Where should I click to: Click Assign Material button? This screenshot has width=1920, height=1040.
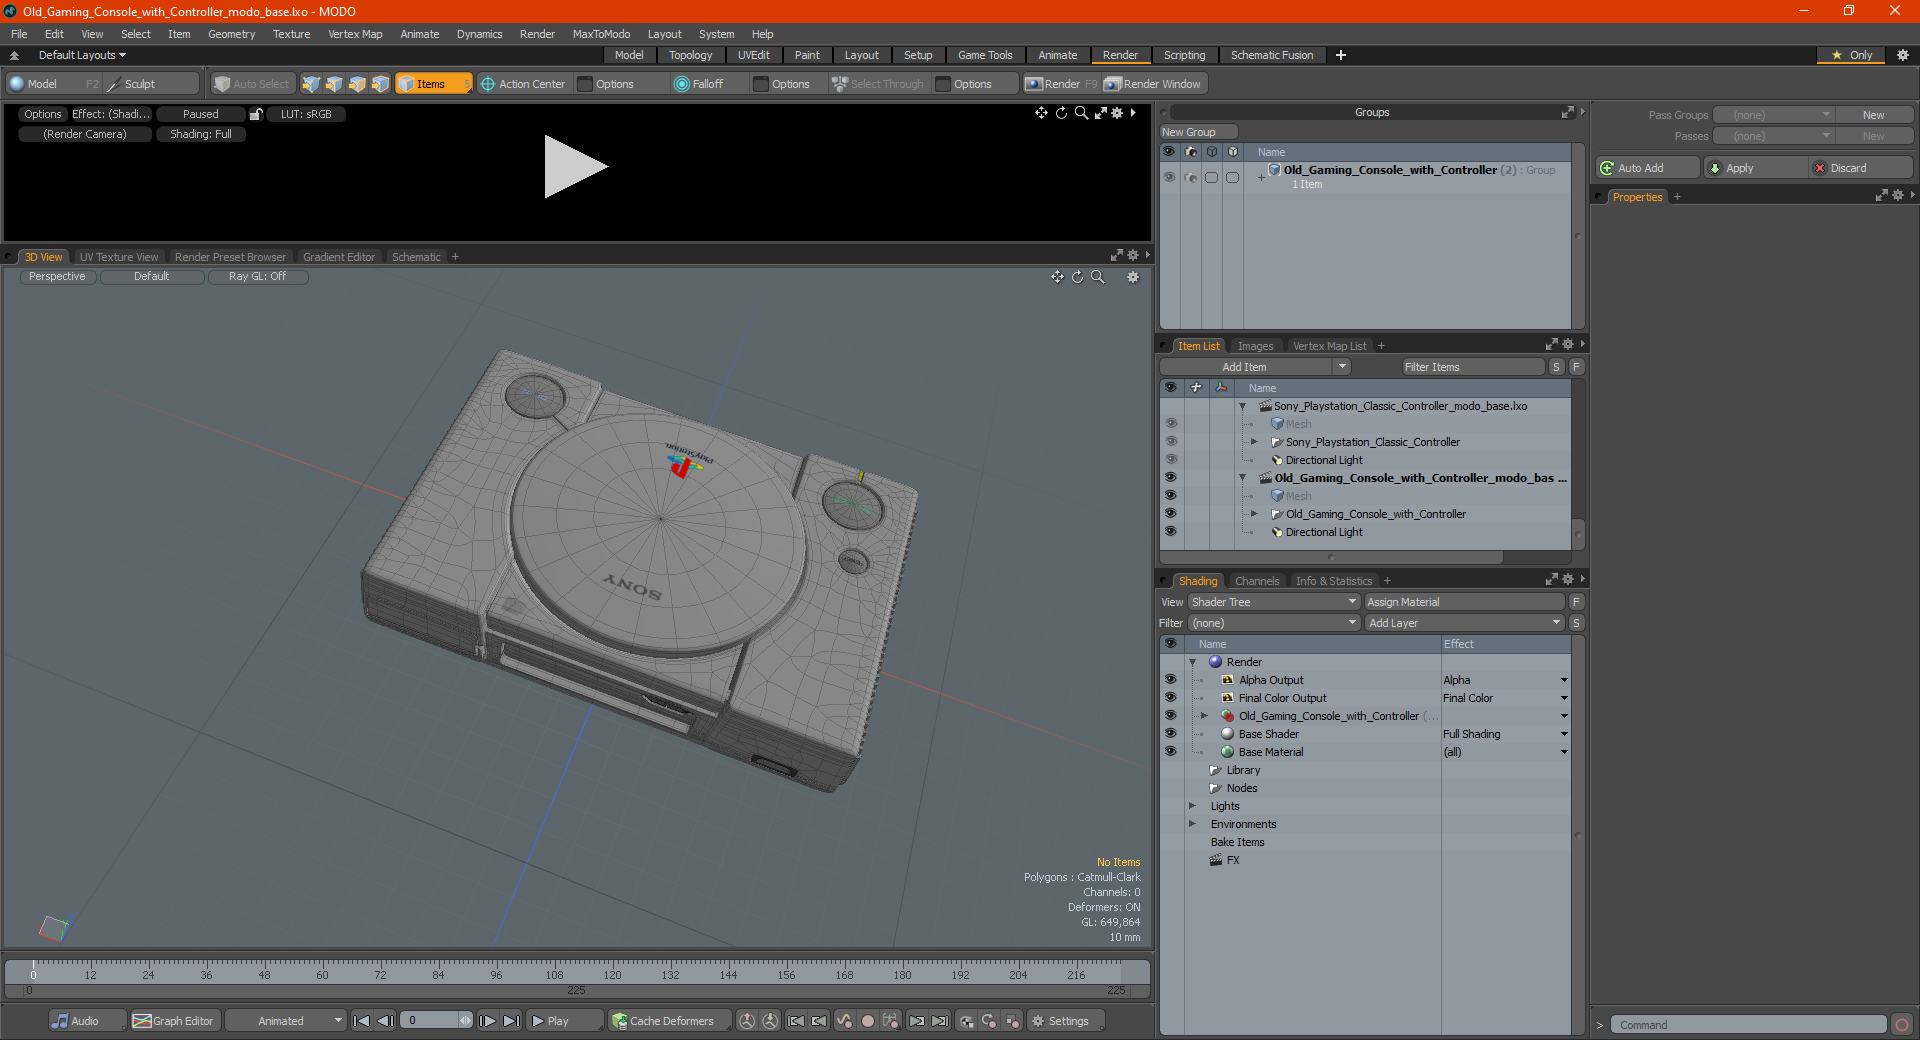pyautogui.click(x=1464, y=602)
